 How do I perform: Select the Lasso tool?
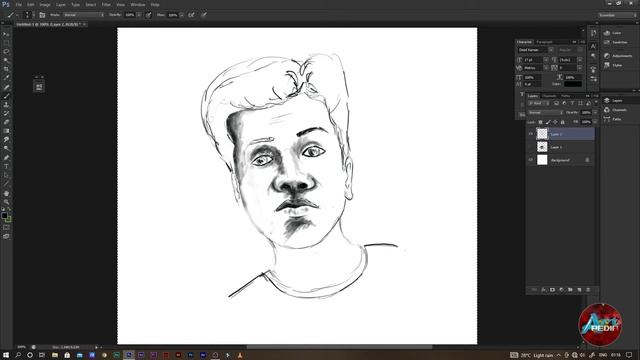[x=6, y=51]
